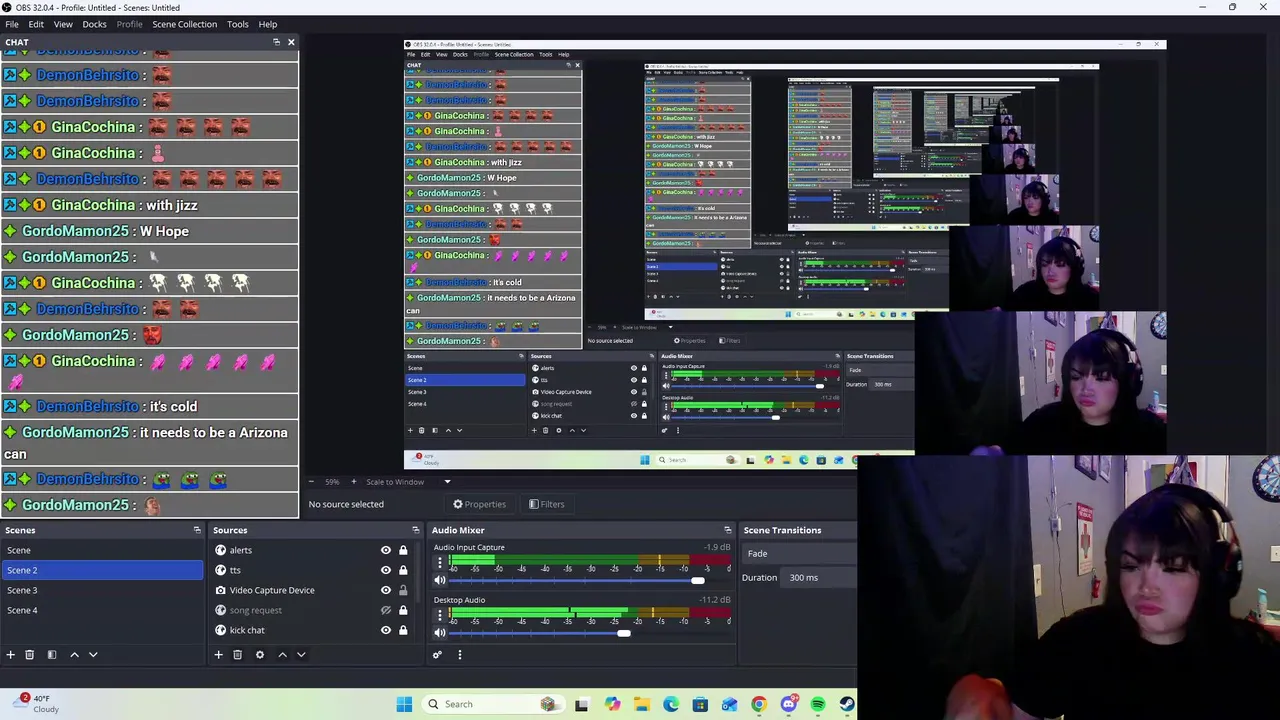Screen dimensions: 1280x720
Task: Open Spotify from the taskbar
Action: (x=818, y=704)
